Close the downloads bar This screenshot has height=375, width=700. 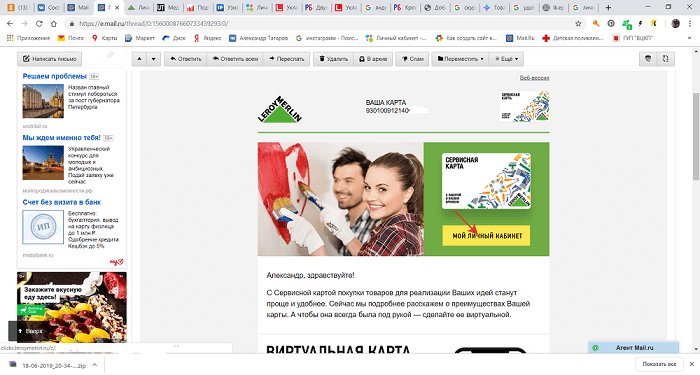pyautogui.click(x=692, y=364)
